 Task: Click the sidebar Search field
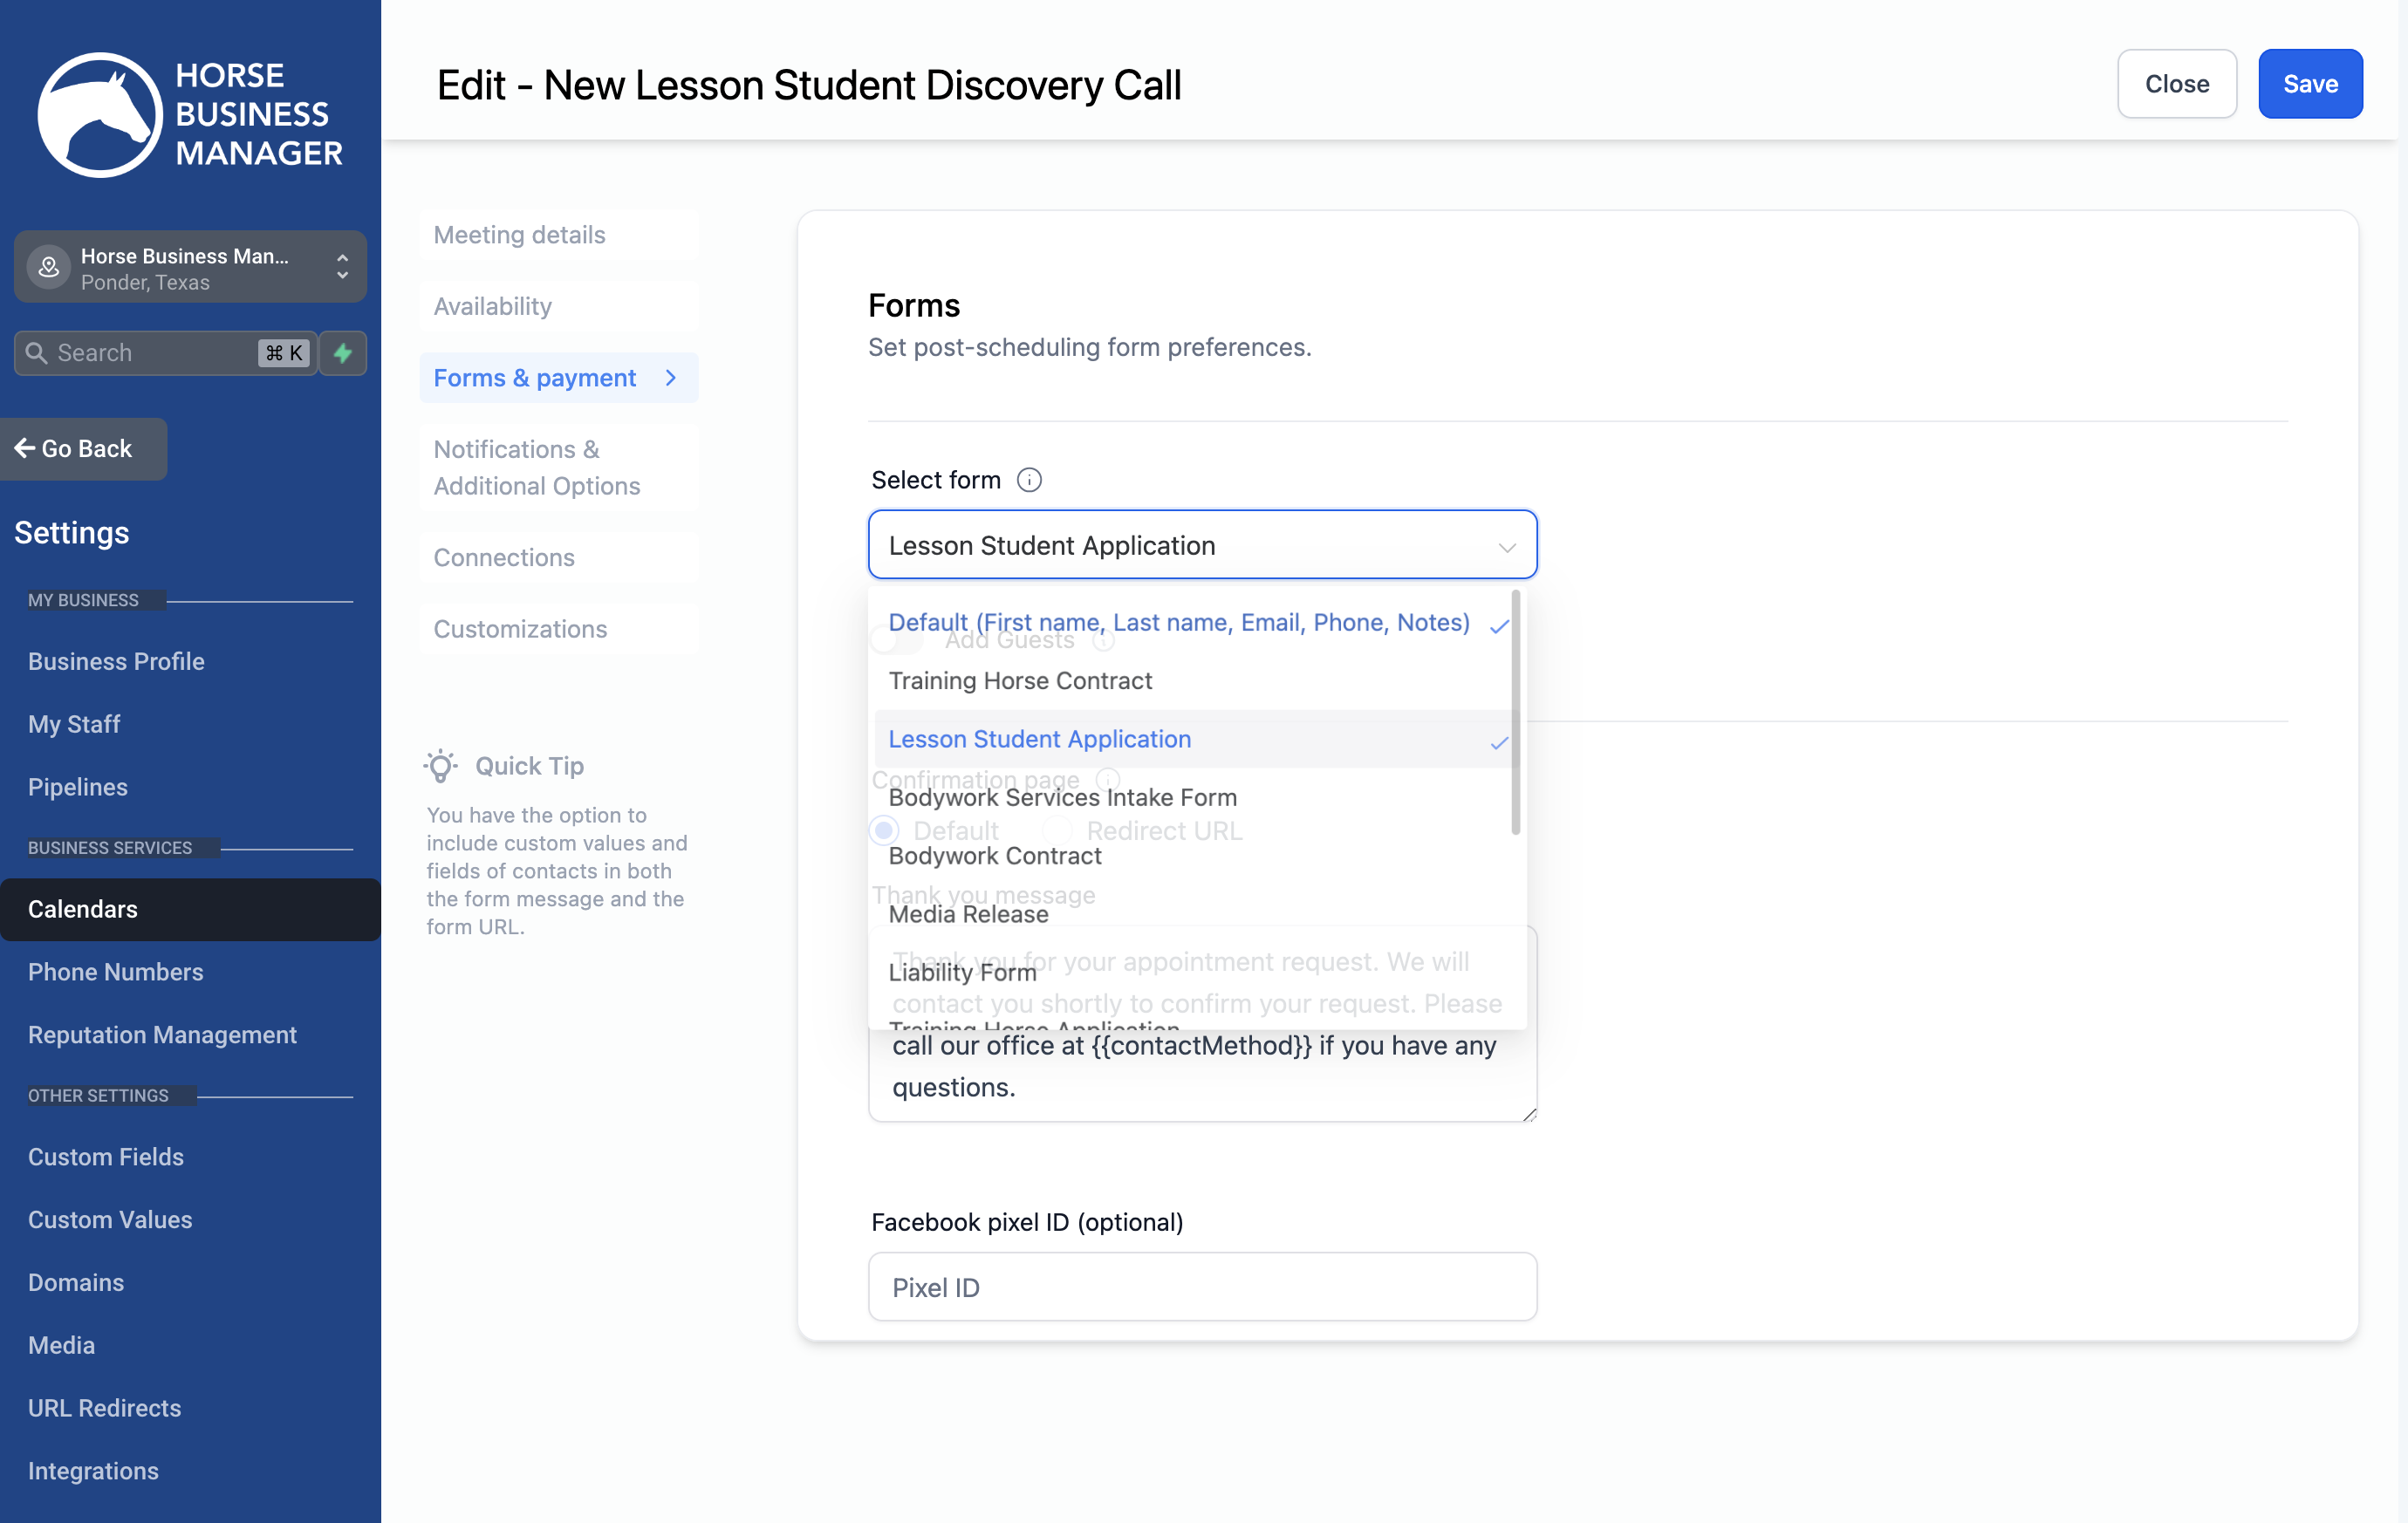pos(166,353)
